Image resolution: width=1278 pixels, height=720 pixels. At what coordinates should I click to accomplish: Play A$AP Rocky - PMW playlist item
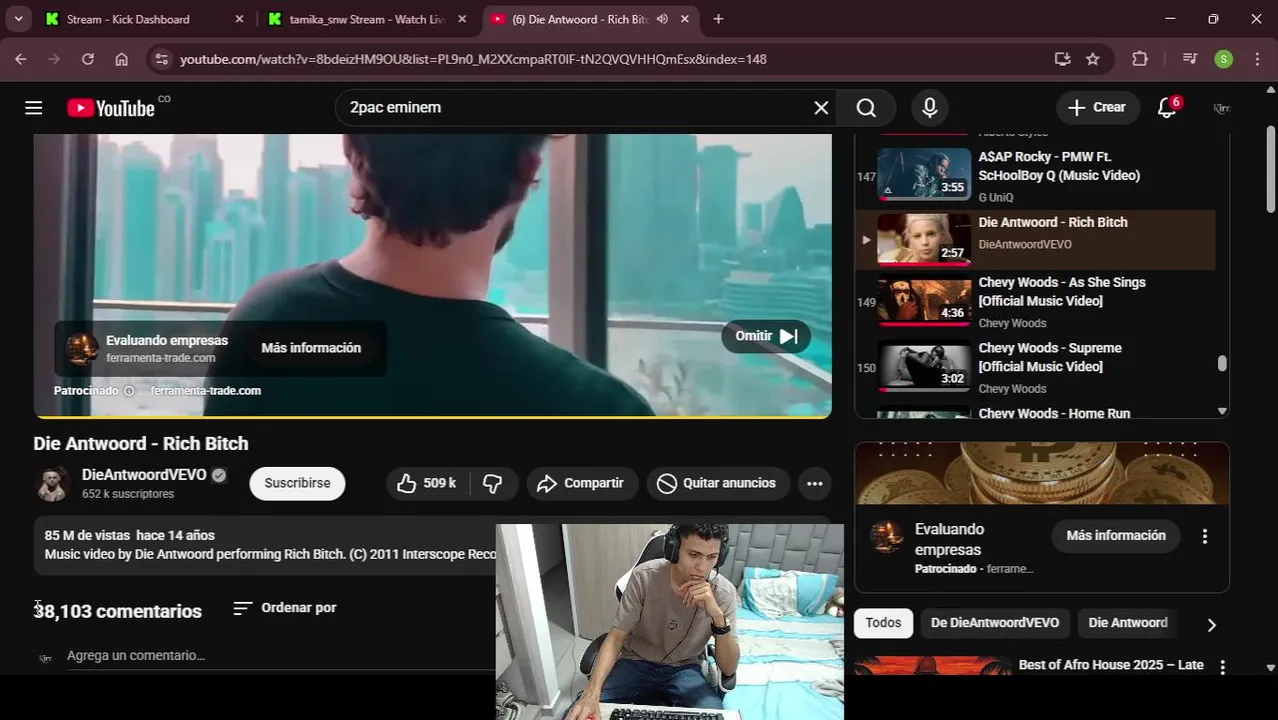[x=1035, y=176]
